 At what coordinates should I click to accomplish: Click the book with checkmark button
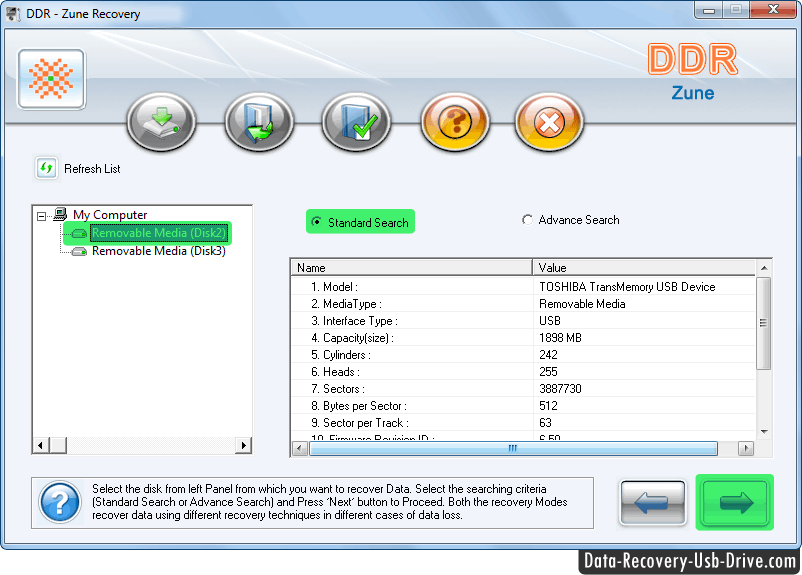pyautogui.click(x=357, y=122)
